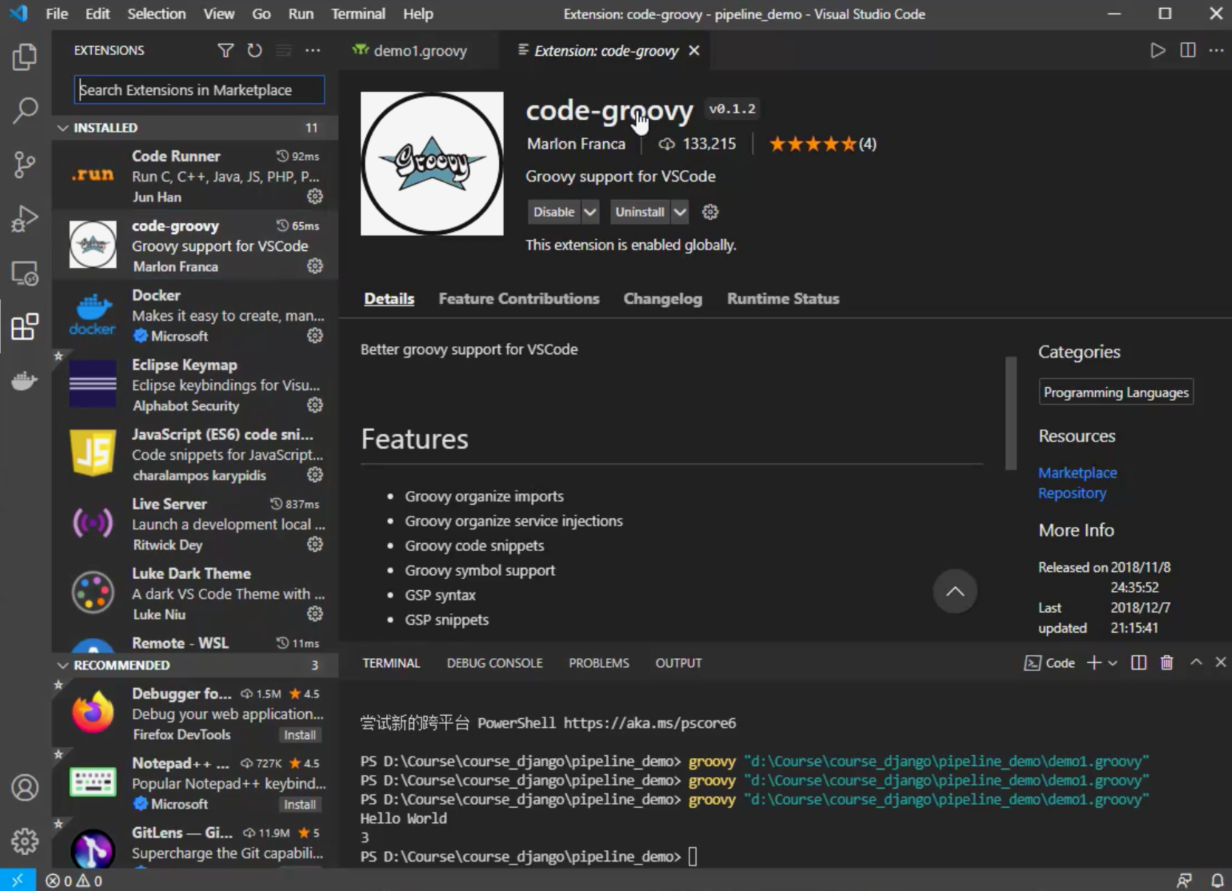
Task: Open the Marketplace resource link
Action: 1077,472
